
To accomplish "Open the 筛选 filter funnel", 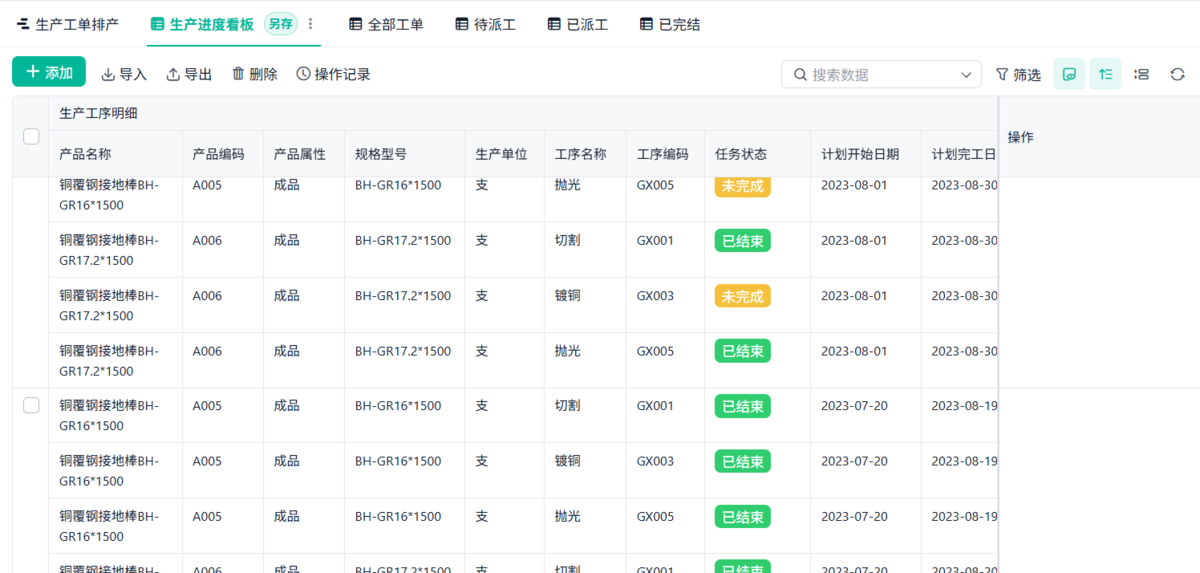I will (x=1018, y=74).
